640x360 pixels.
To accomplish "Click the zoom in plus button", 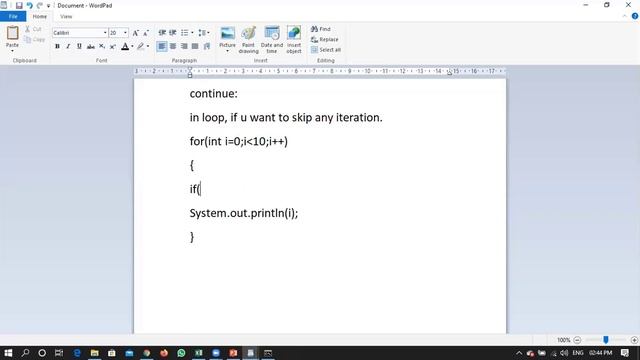I will 634,340.
